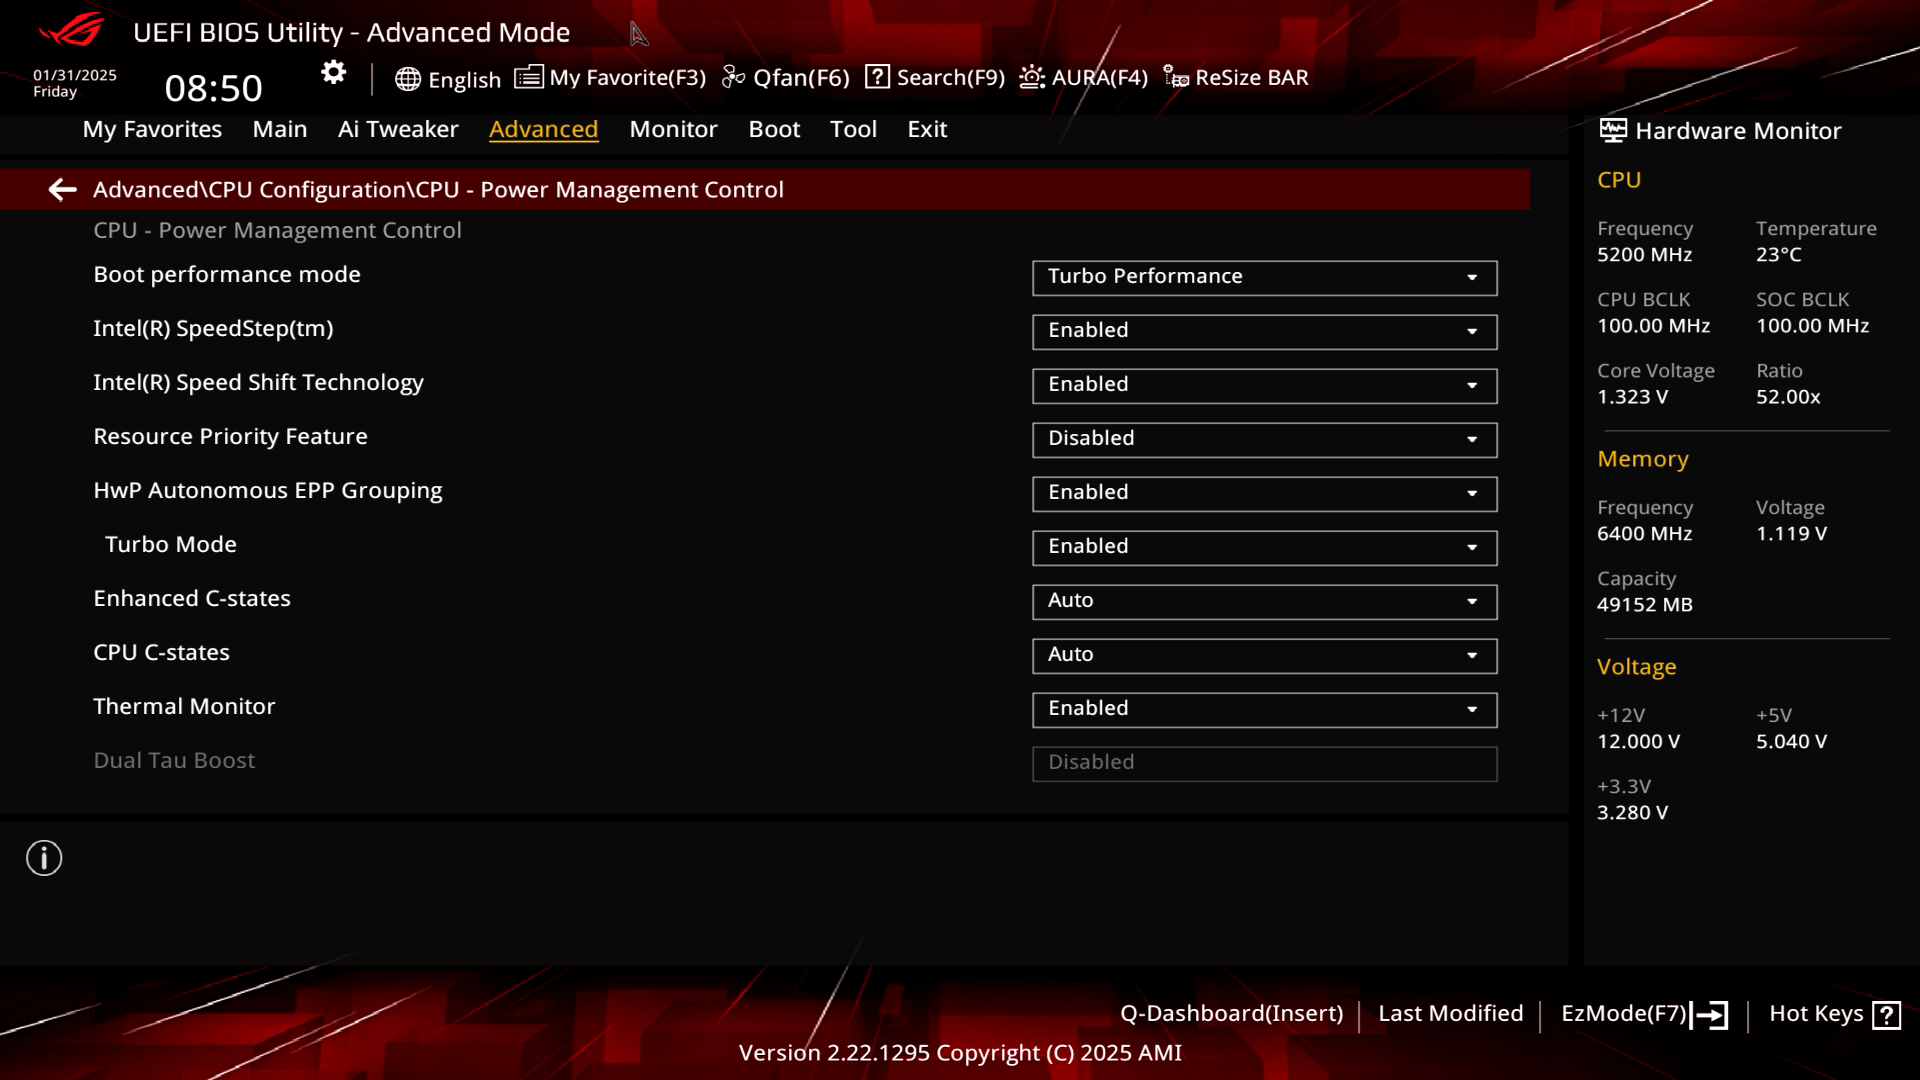Open Qfan control with F6 icon

pos(786,76)
